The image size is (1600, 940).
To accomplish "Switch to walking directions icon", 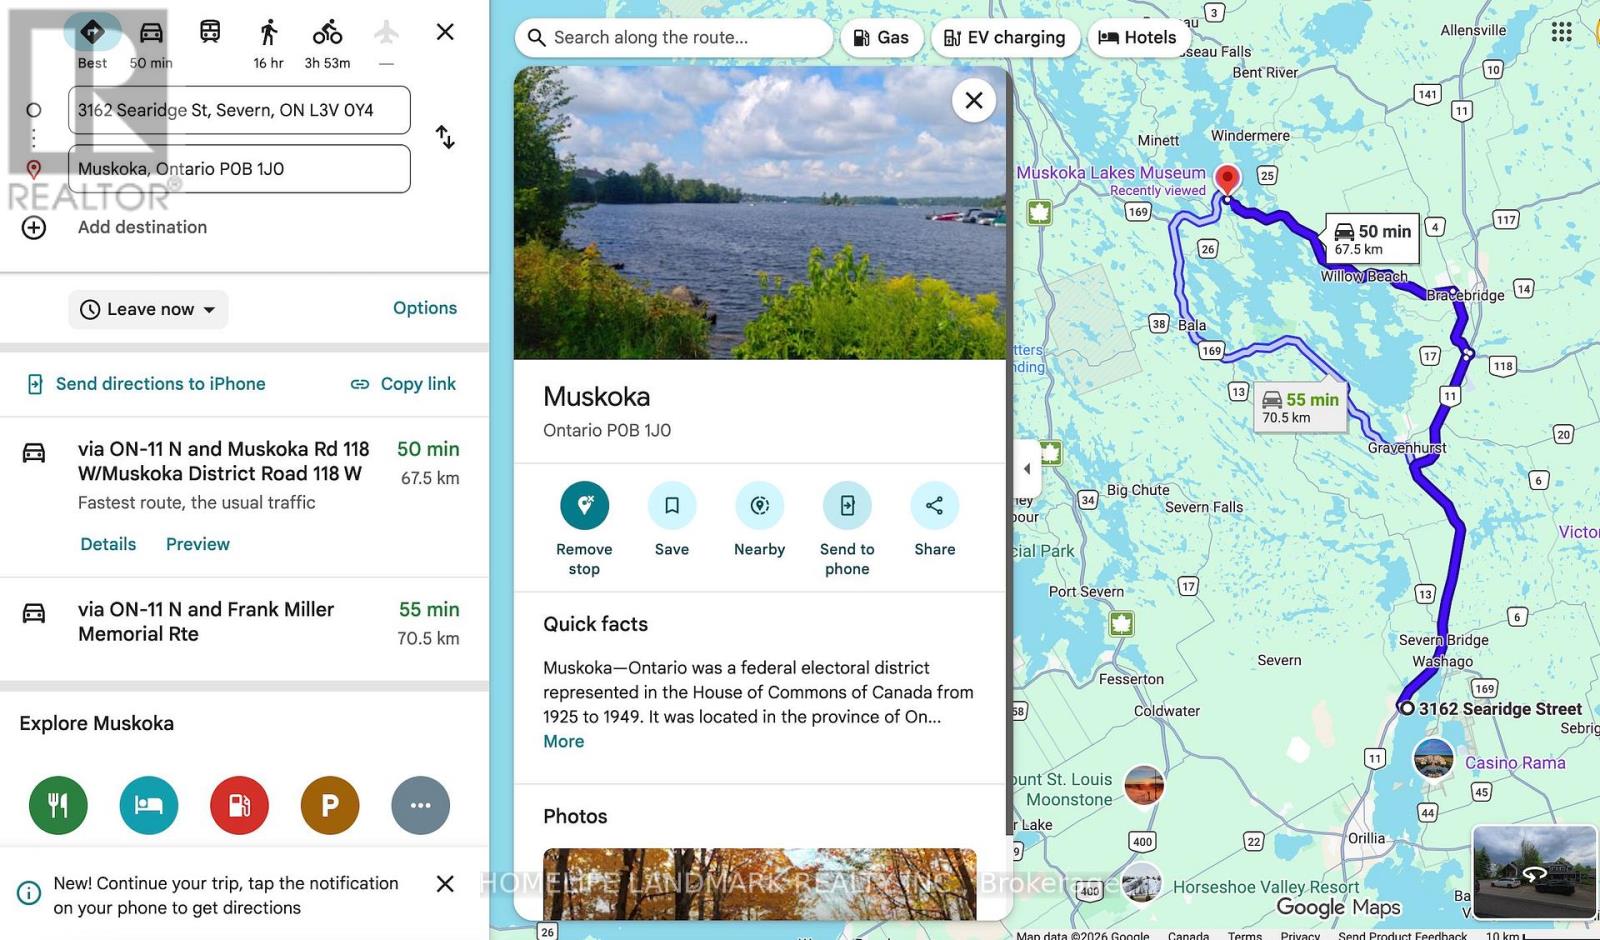I will click(268, 32).
